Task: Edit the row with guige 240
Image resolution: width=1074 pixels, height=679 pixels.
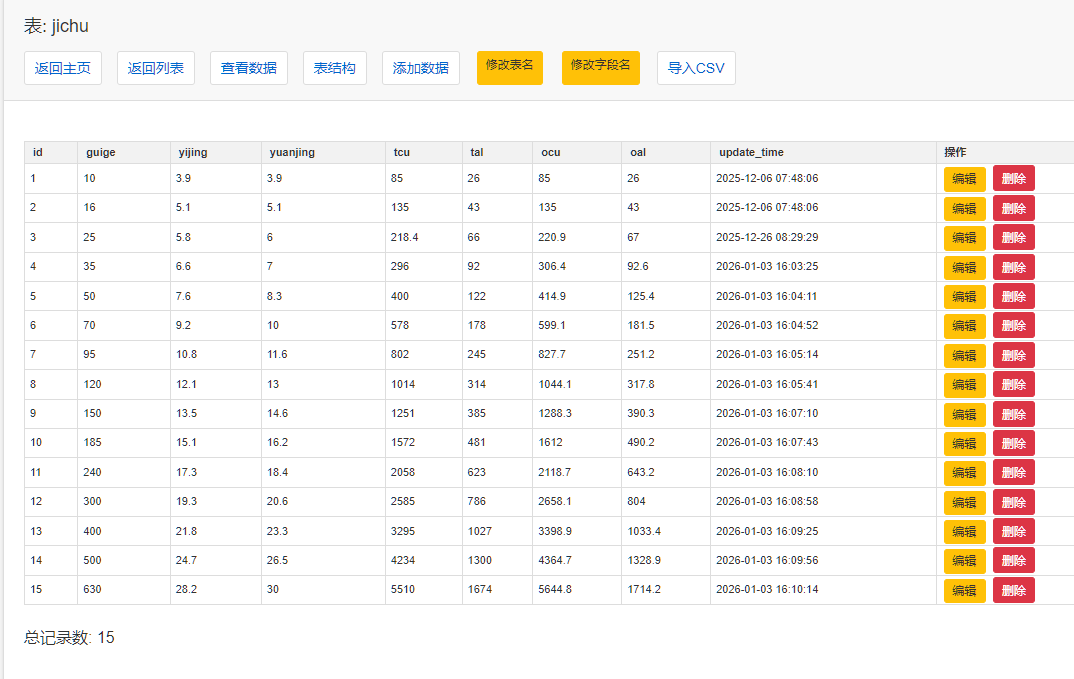Action: [x=964, y=473]
